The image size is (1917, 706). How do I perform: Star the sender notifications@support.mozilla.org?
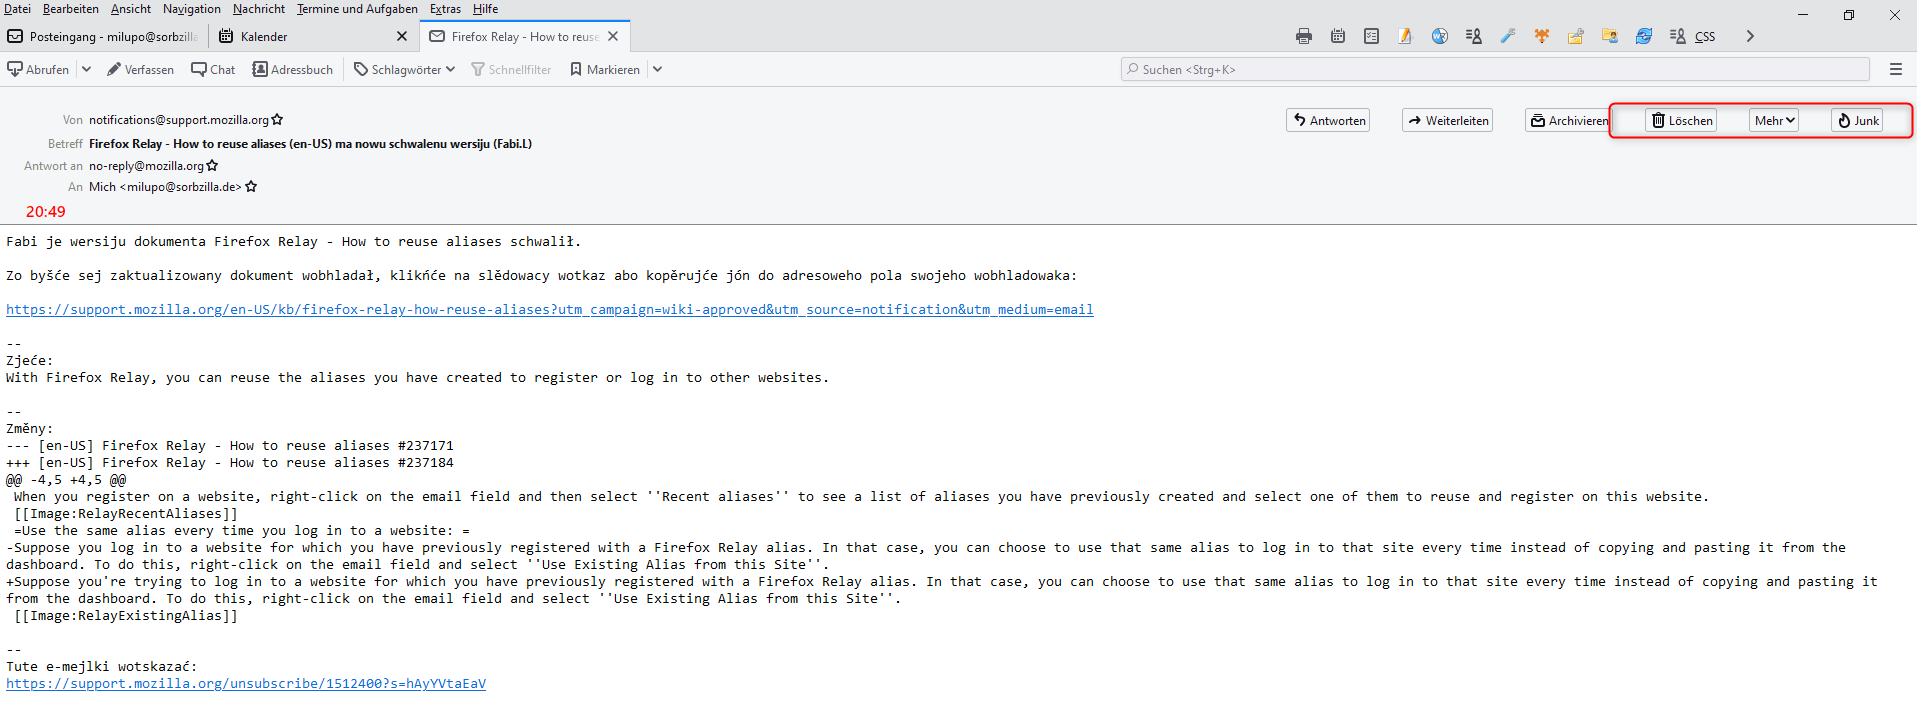pos(277,120)
